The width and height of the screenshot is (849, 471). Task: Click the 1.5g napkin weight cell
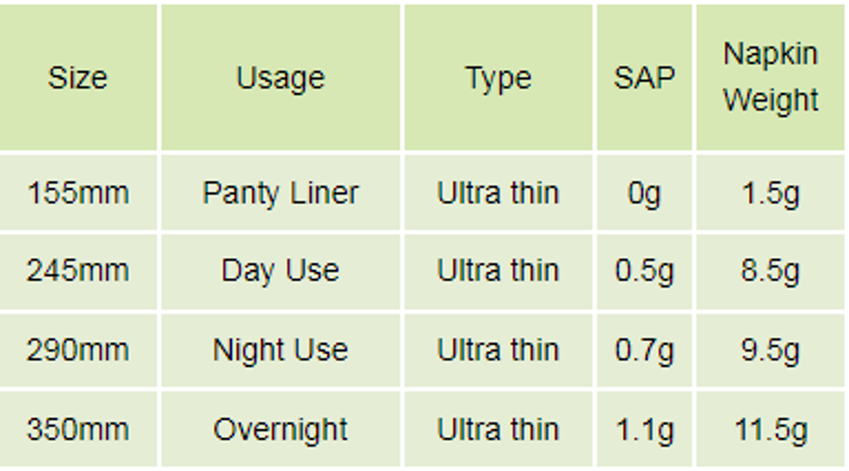pyautogui.click(x=770, y=192)
